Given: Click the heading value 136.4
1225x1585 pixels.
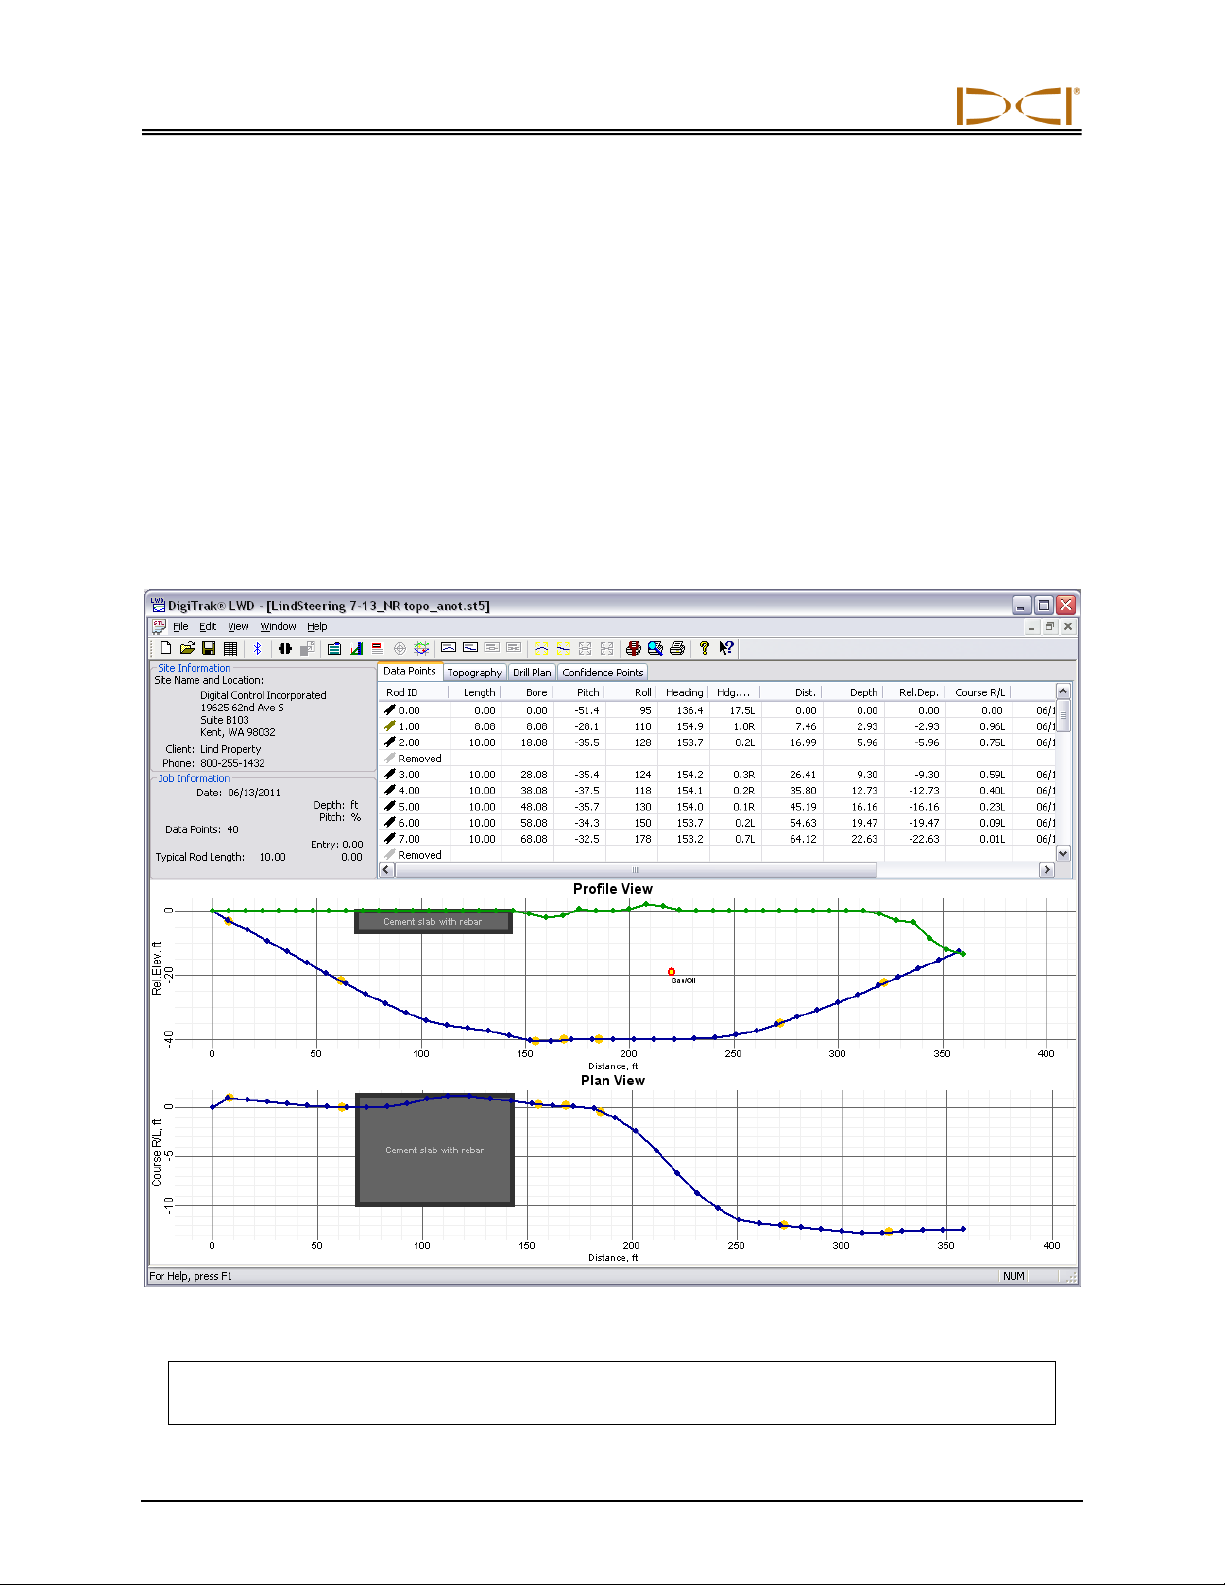Looking at the screenshot, I should pos(690,711).
